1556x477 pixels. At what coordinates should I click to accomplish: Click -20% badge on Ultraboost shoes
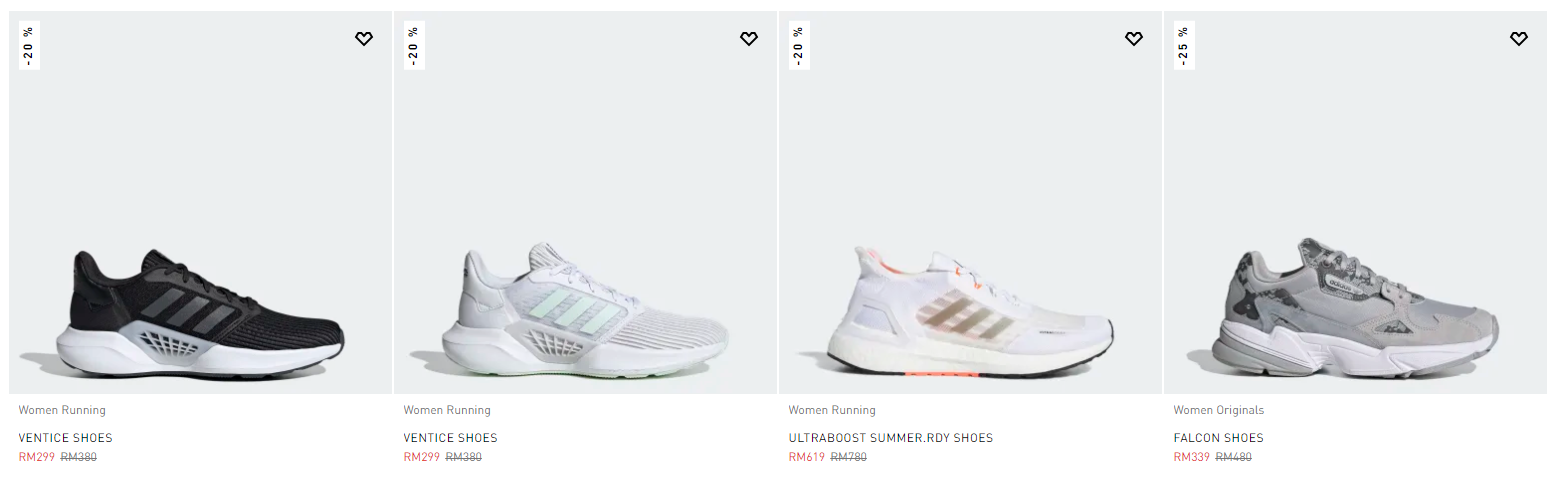tap(797, 45)
